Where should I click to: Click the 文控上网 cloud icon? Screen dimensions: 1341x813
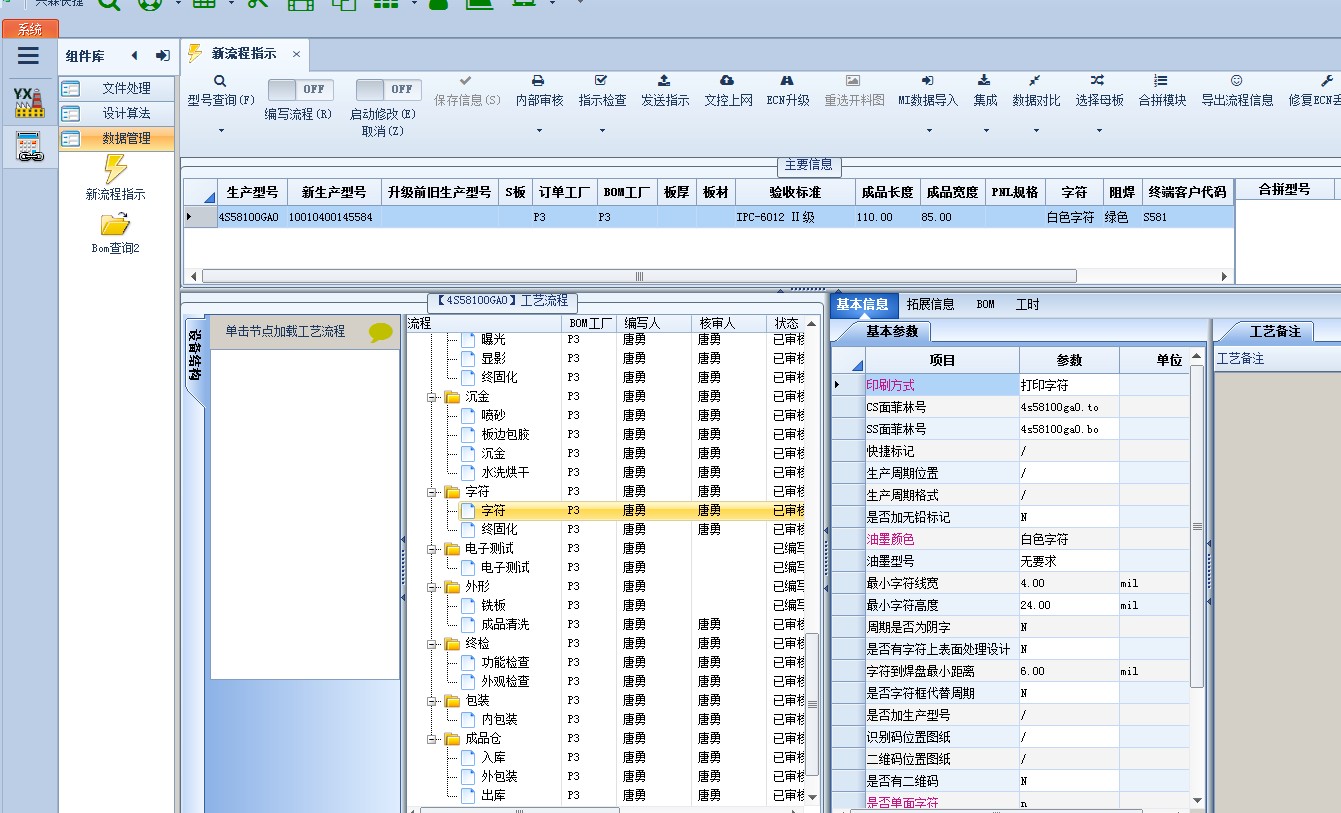[x=727, y=80]
